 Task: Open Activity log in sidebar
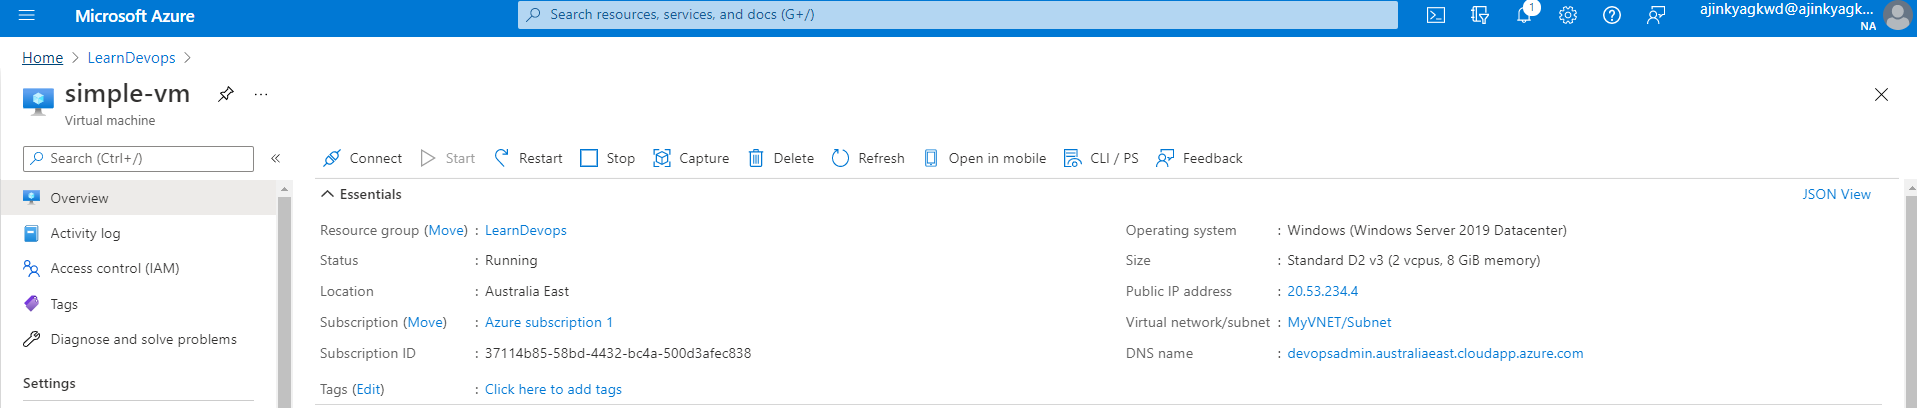(85, 233)
